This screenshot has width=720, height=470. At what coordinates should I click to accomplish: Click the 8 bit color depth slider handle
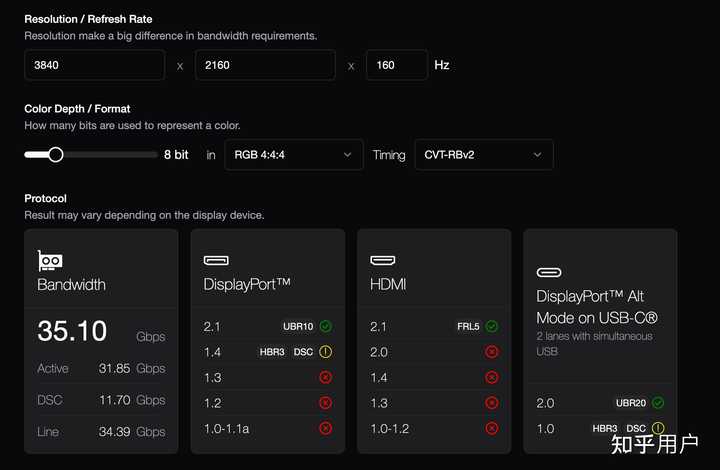[x=56, y=154]
